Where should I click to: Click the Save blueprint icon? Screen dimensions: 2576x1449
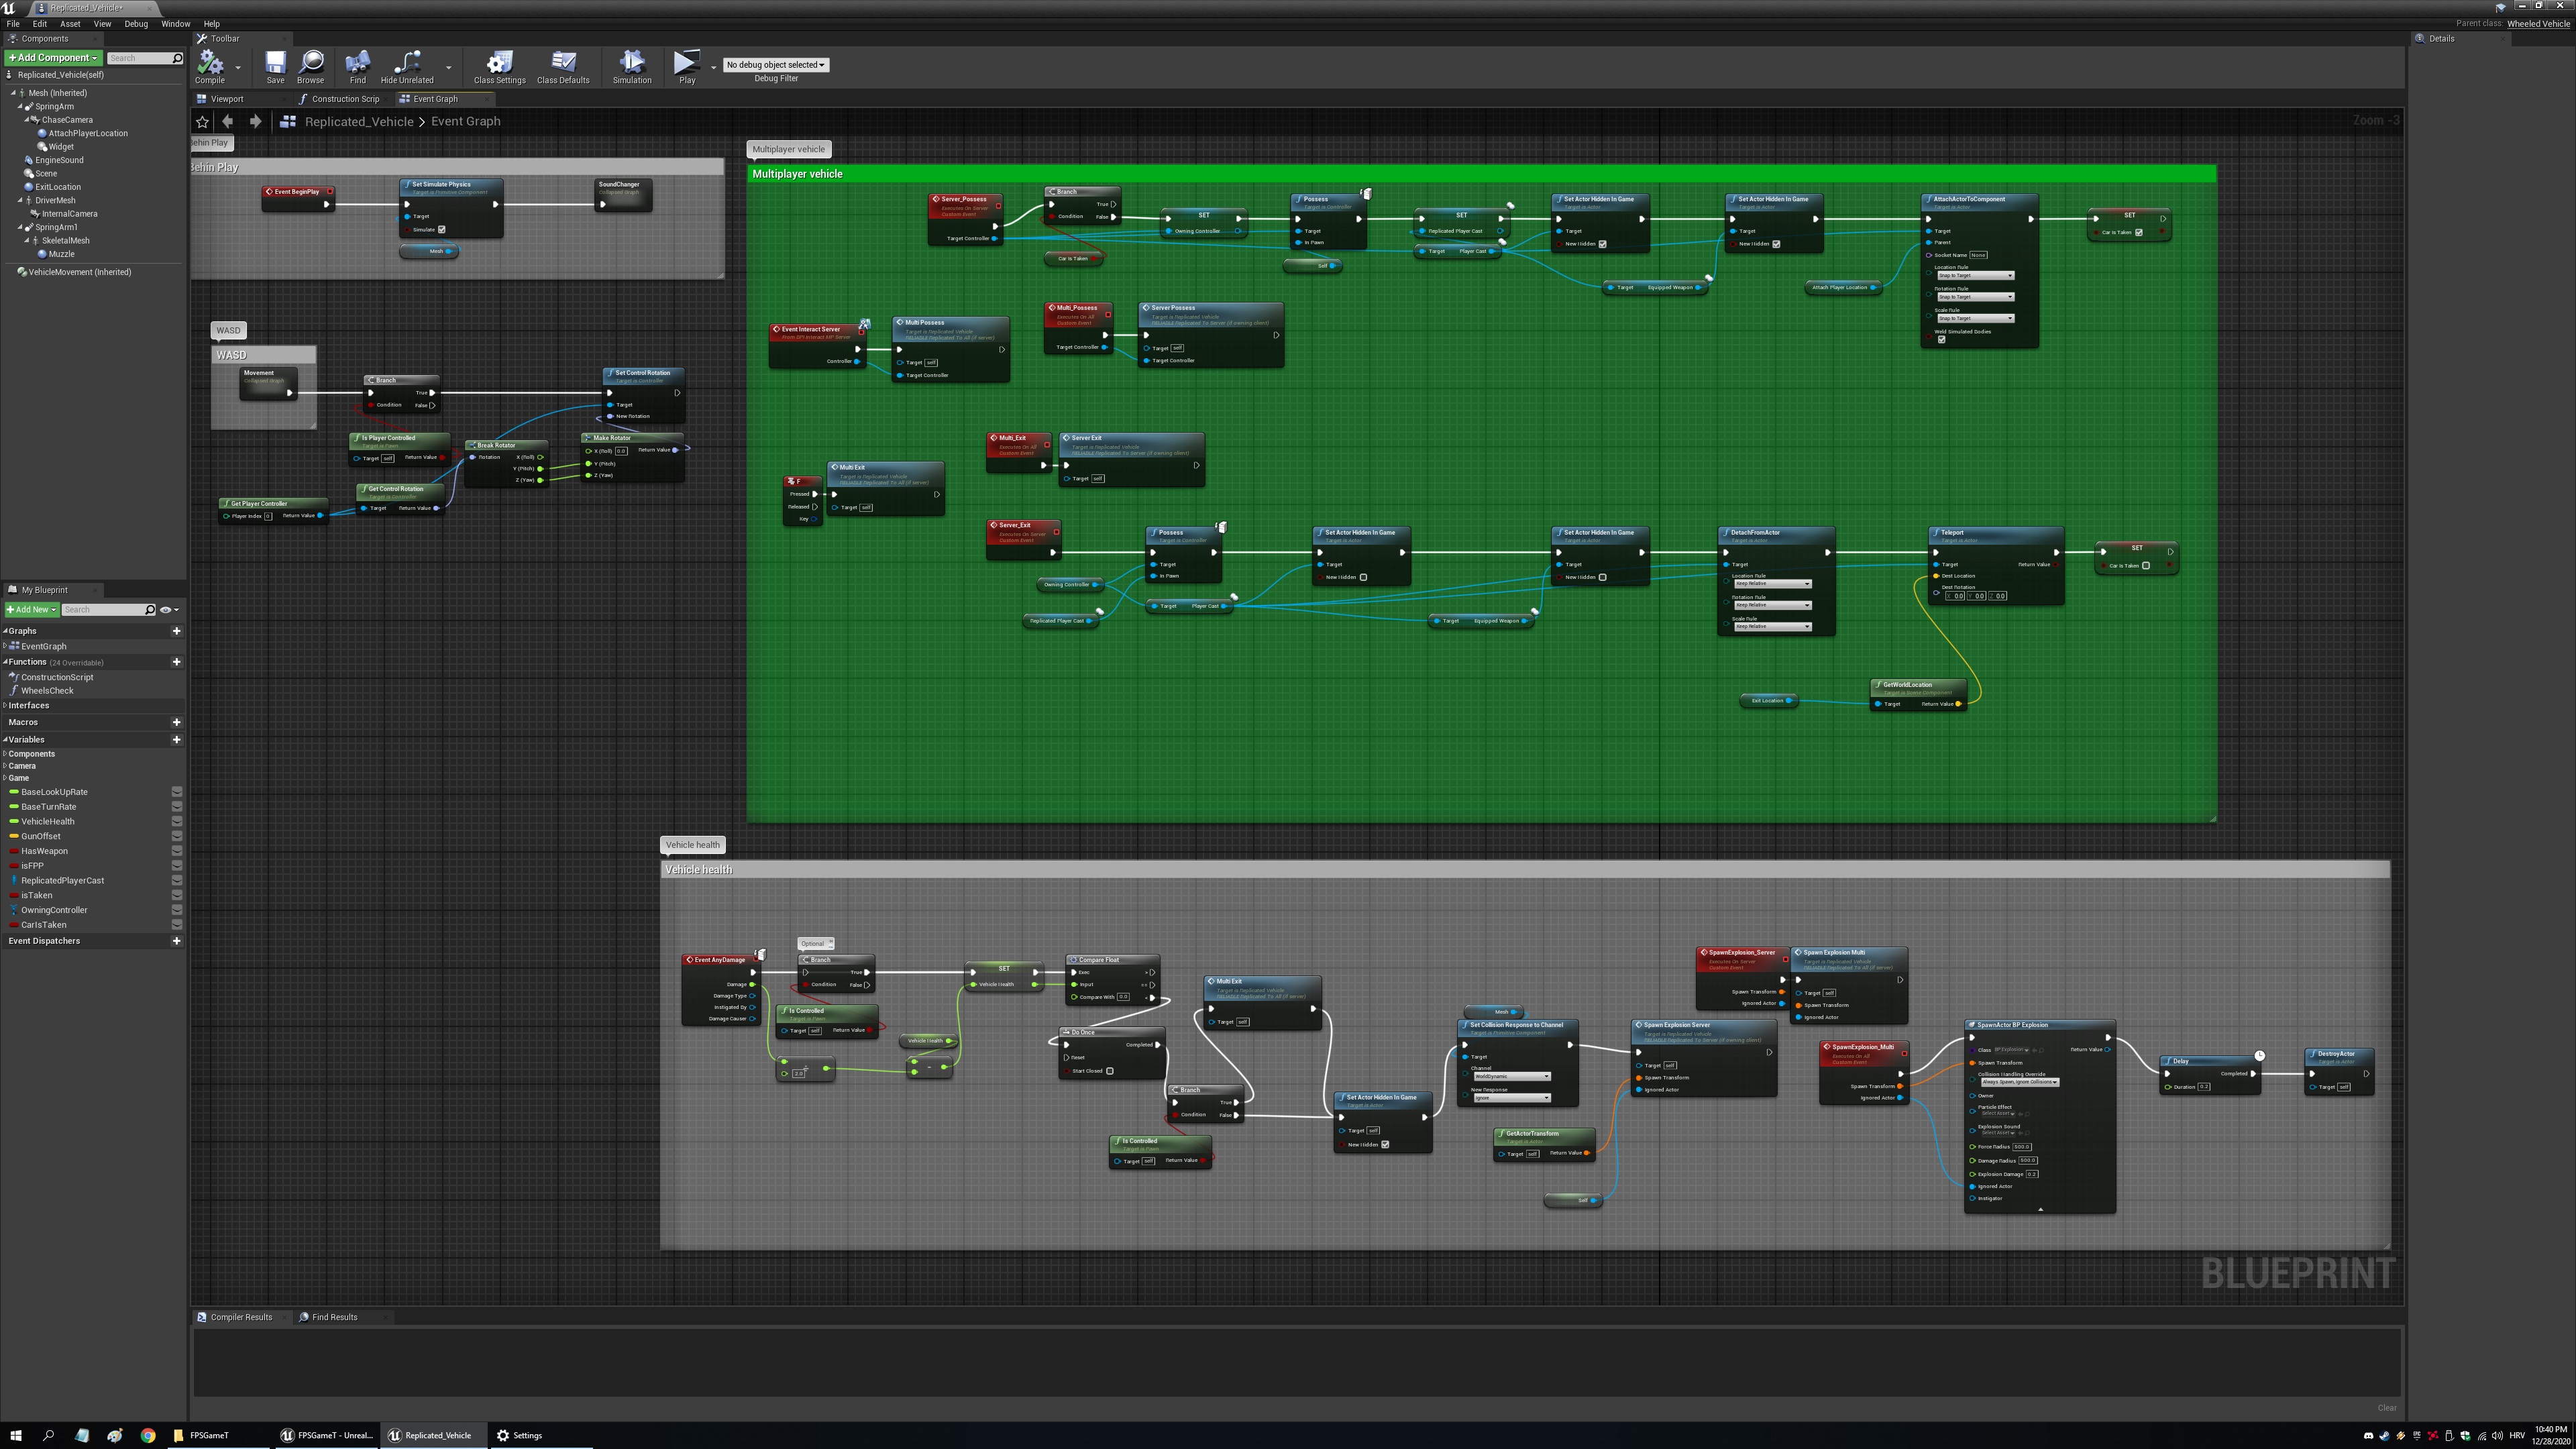(x=275, y=64)
